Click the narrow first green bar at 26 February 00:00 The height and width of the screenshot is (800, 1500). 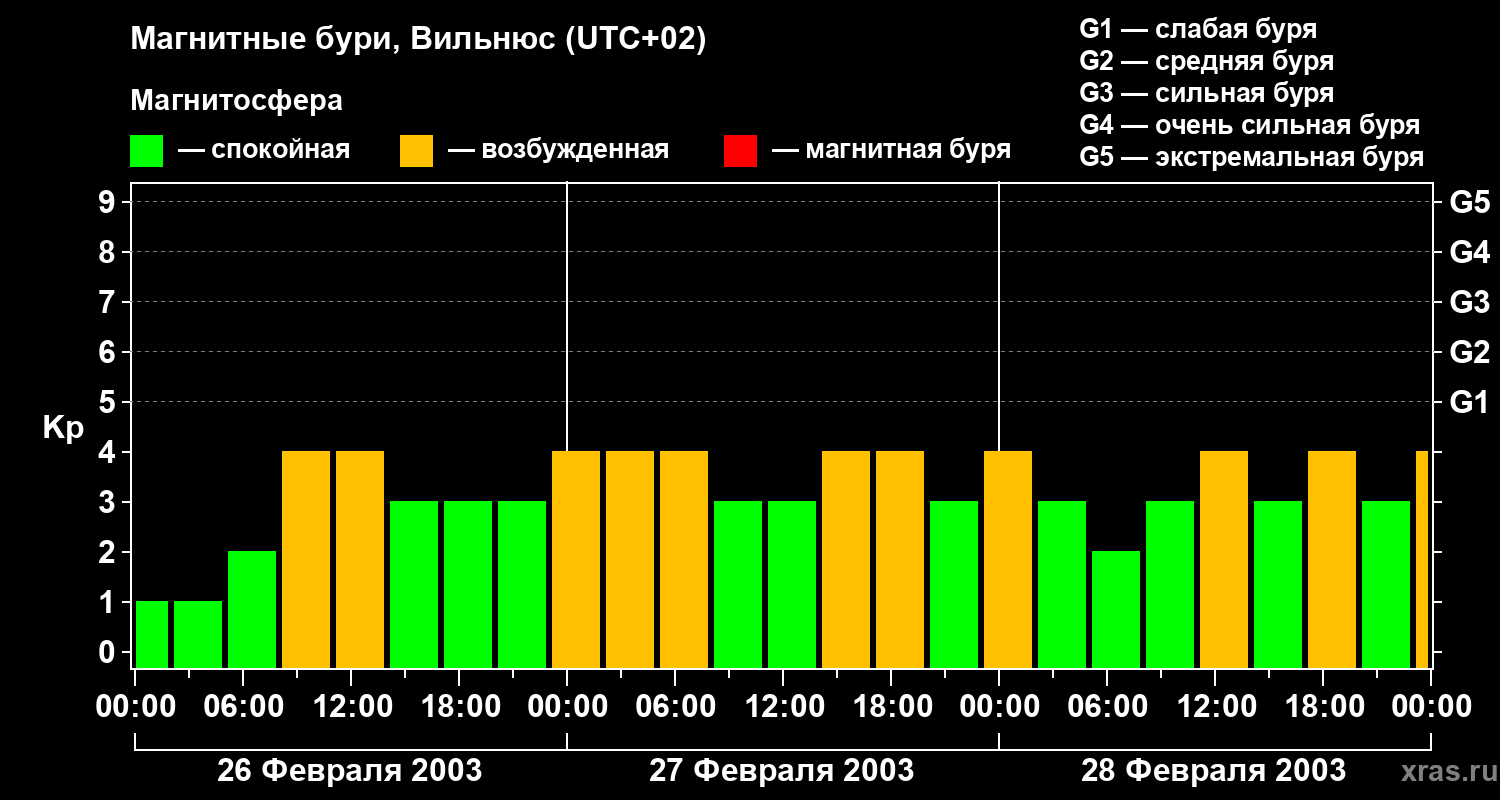(x=152, y=634)
